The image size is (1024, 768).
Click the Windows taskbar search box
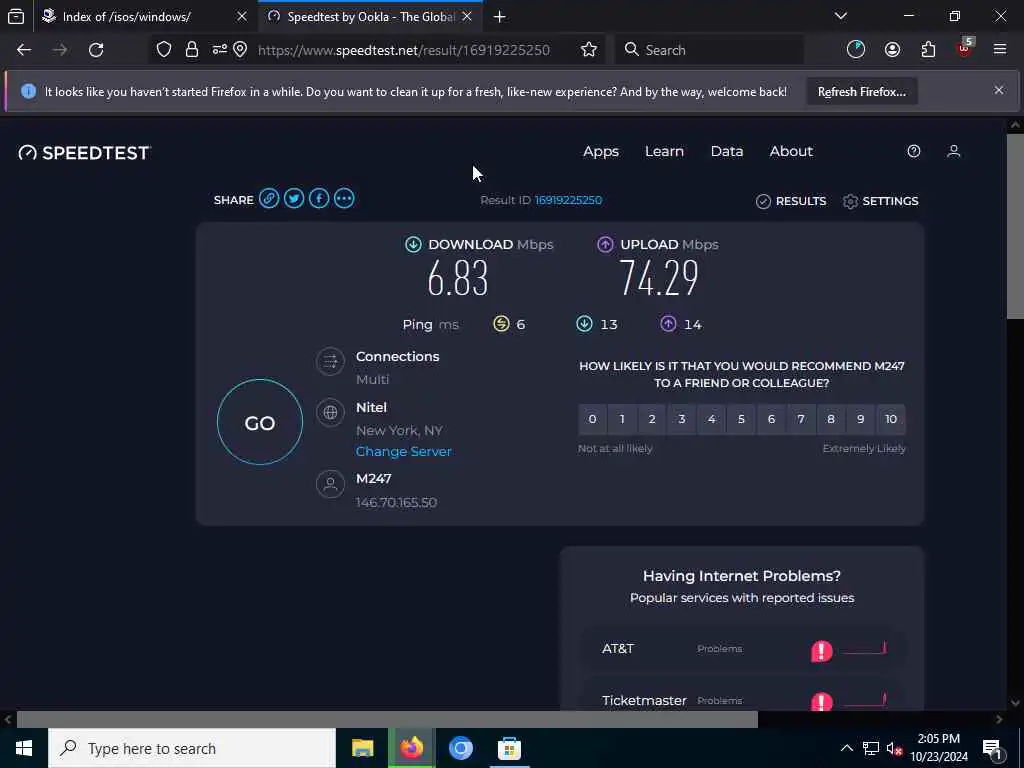coord(191,748)
